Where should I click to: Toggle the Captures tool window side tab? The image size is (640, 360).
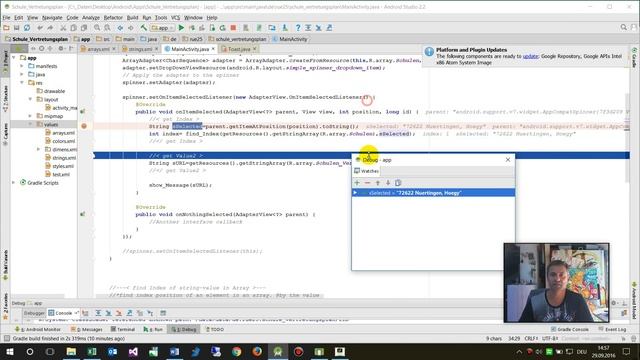[5, 134]
